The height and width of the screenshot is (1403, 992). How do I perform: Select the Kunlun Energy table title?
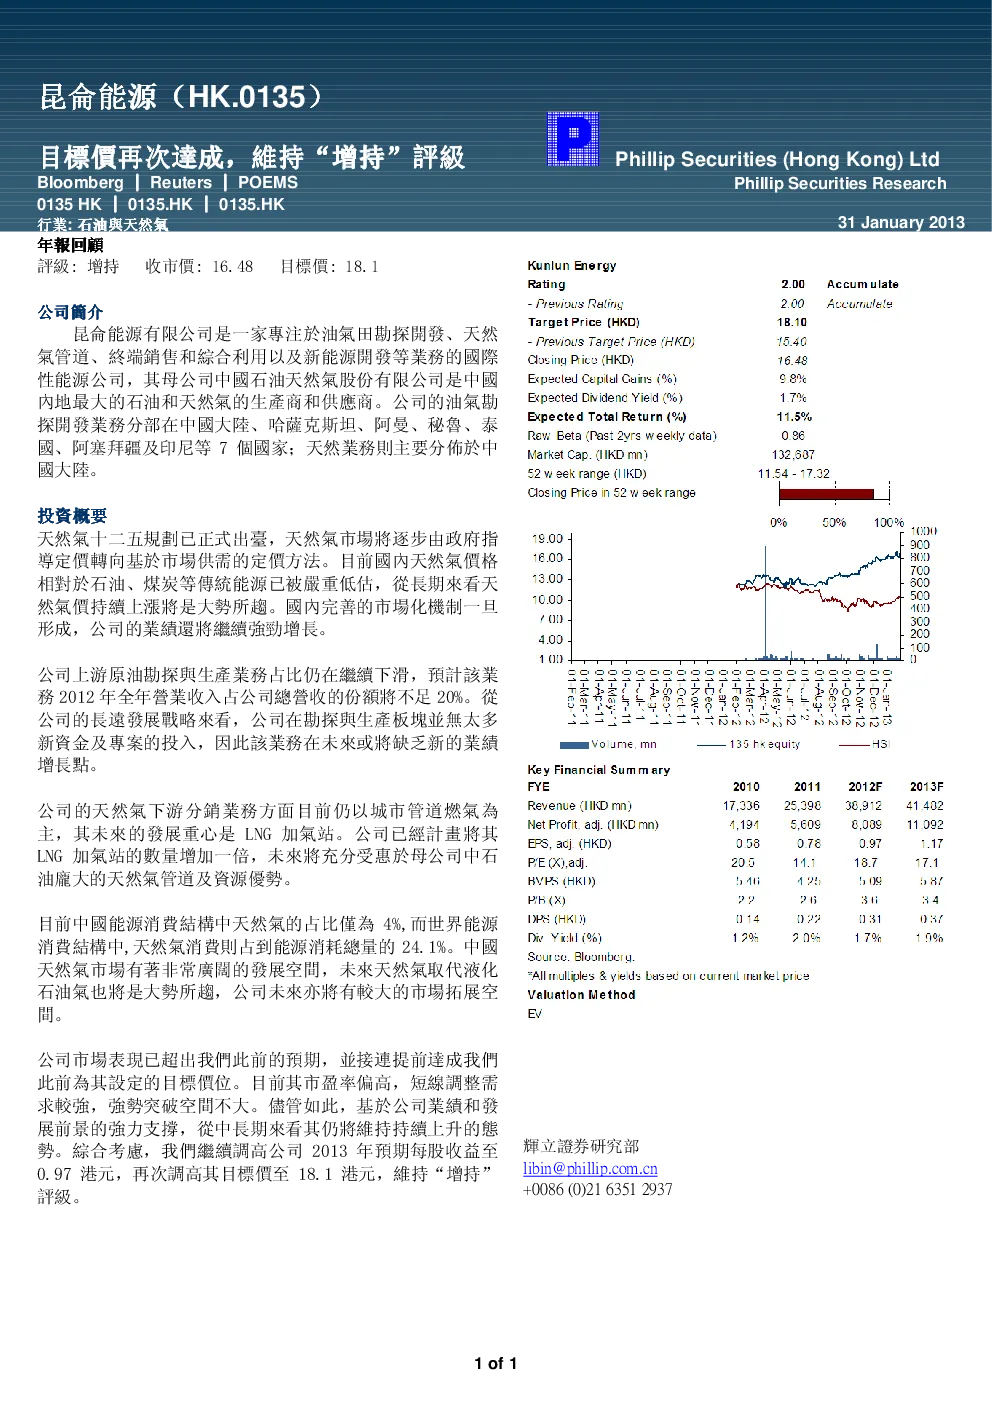[x=572, y=266]
